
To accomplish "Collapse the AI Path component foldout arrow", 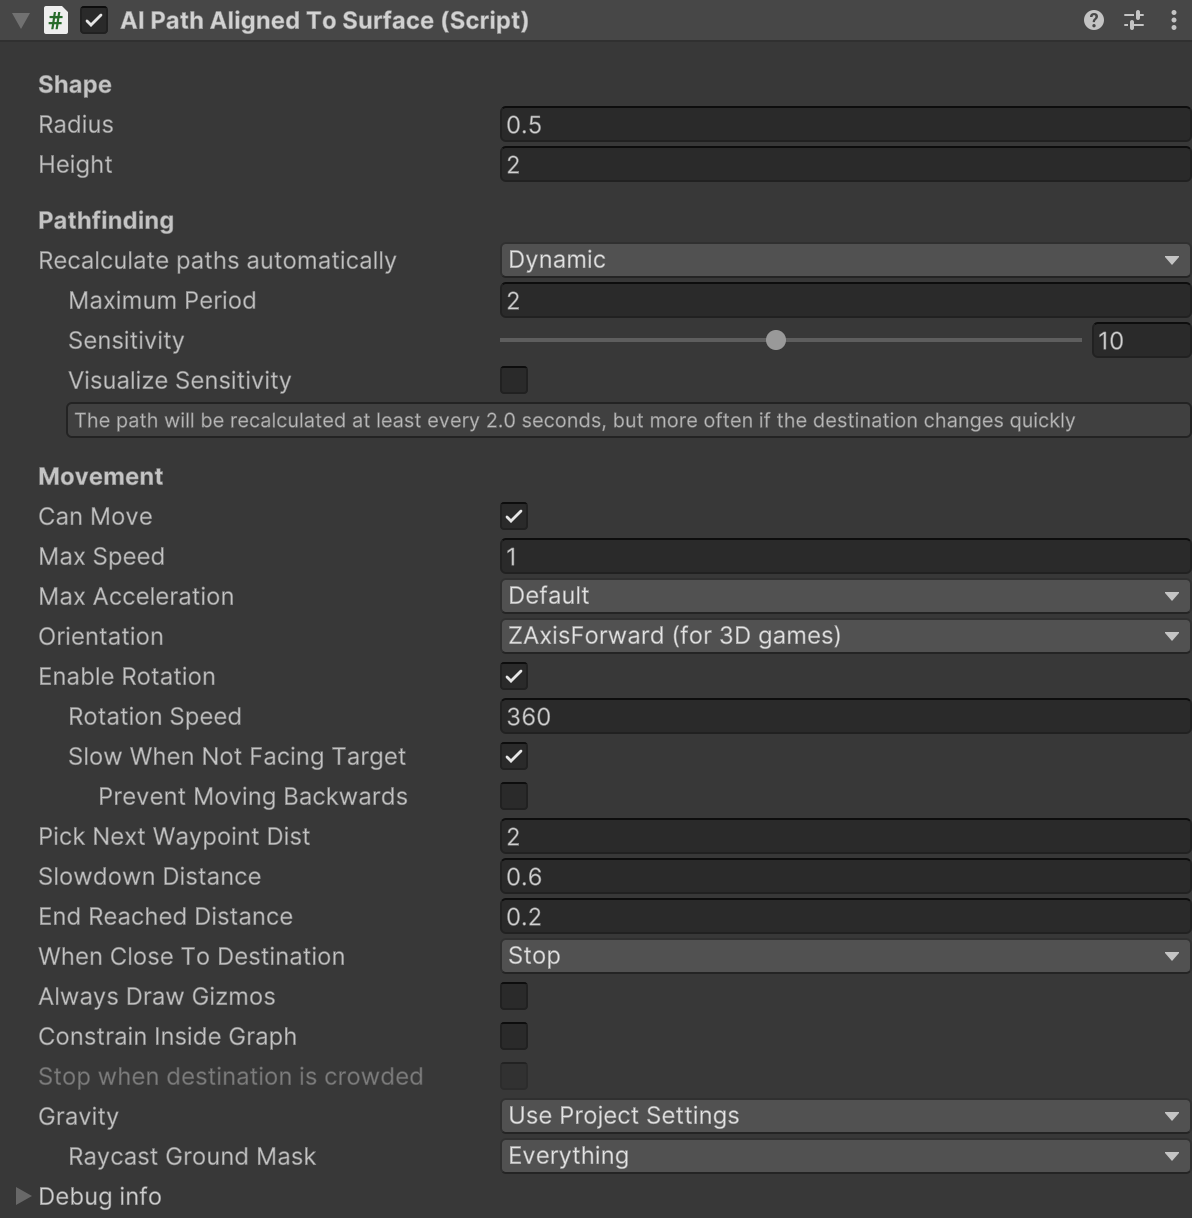I will coord(20,19).
